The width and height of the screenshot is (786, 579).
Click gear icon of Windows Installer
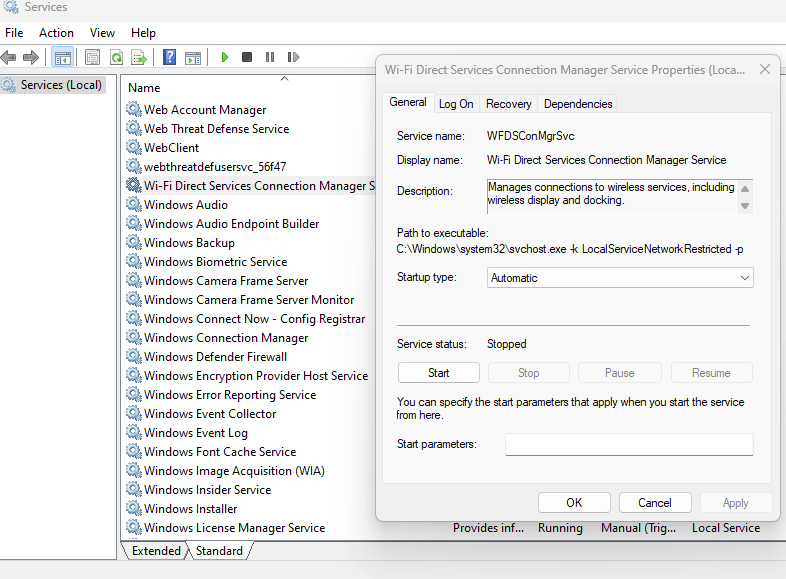[x=133, y=508]
